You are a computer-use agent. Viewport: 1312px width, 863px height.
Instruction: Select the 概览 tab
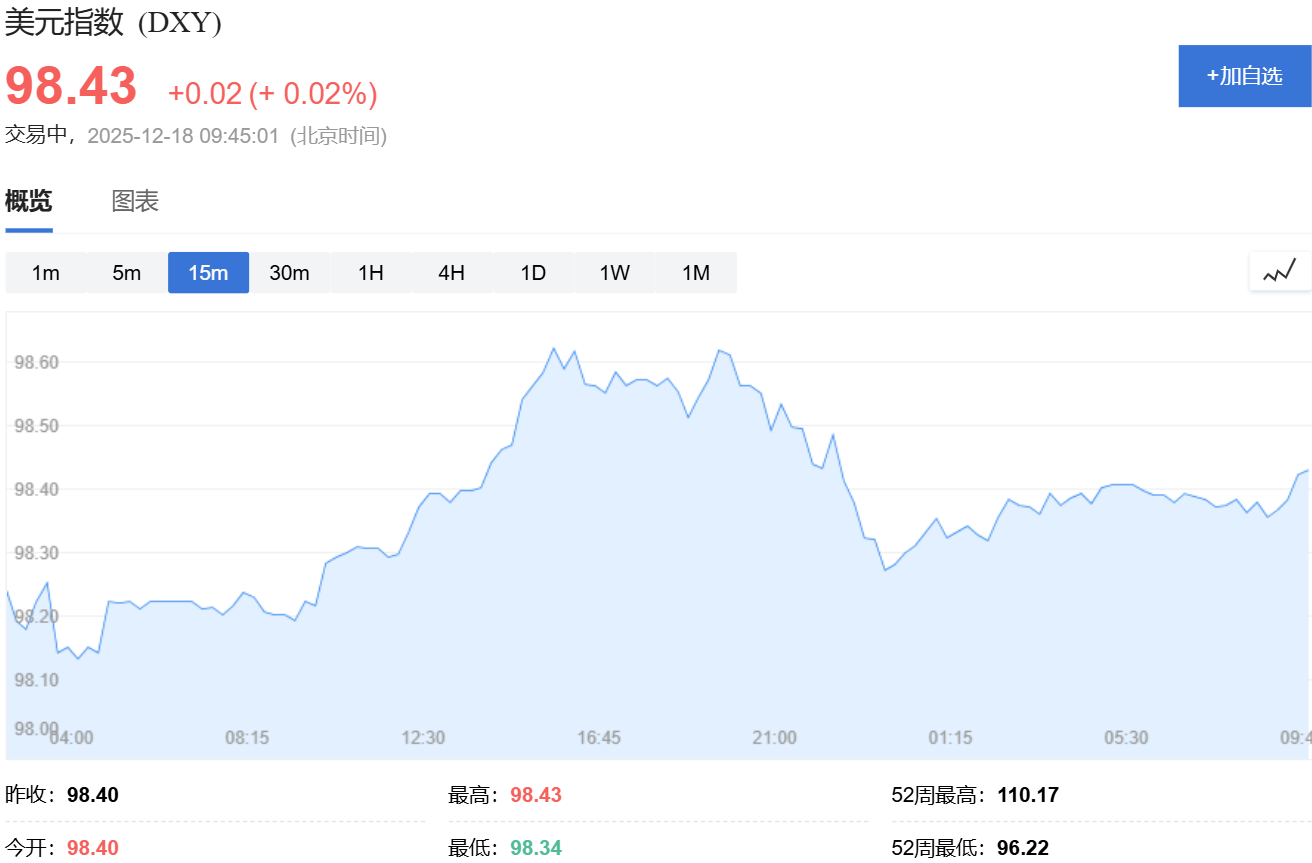[x=29, y=201]
